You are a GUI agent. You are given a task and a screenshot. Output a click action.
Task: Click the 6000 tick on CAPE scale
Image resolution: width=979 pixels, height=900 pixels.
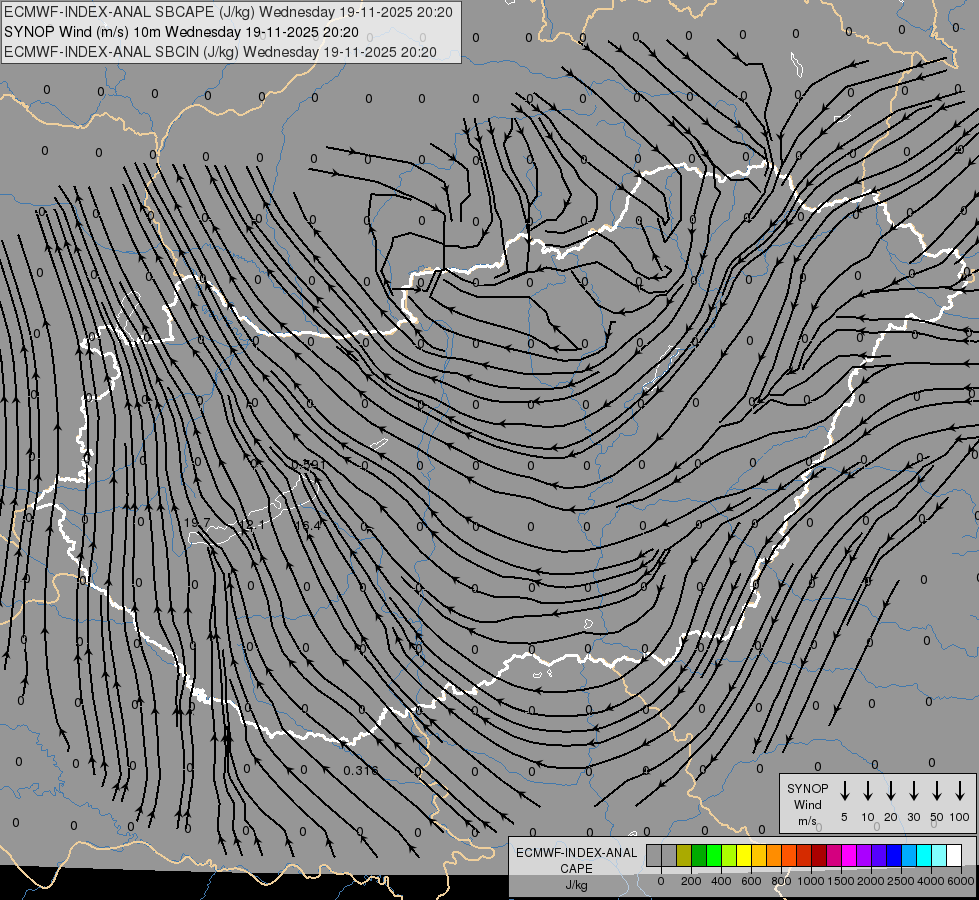click(x=961, y=881)
